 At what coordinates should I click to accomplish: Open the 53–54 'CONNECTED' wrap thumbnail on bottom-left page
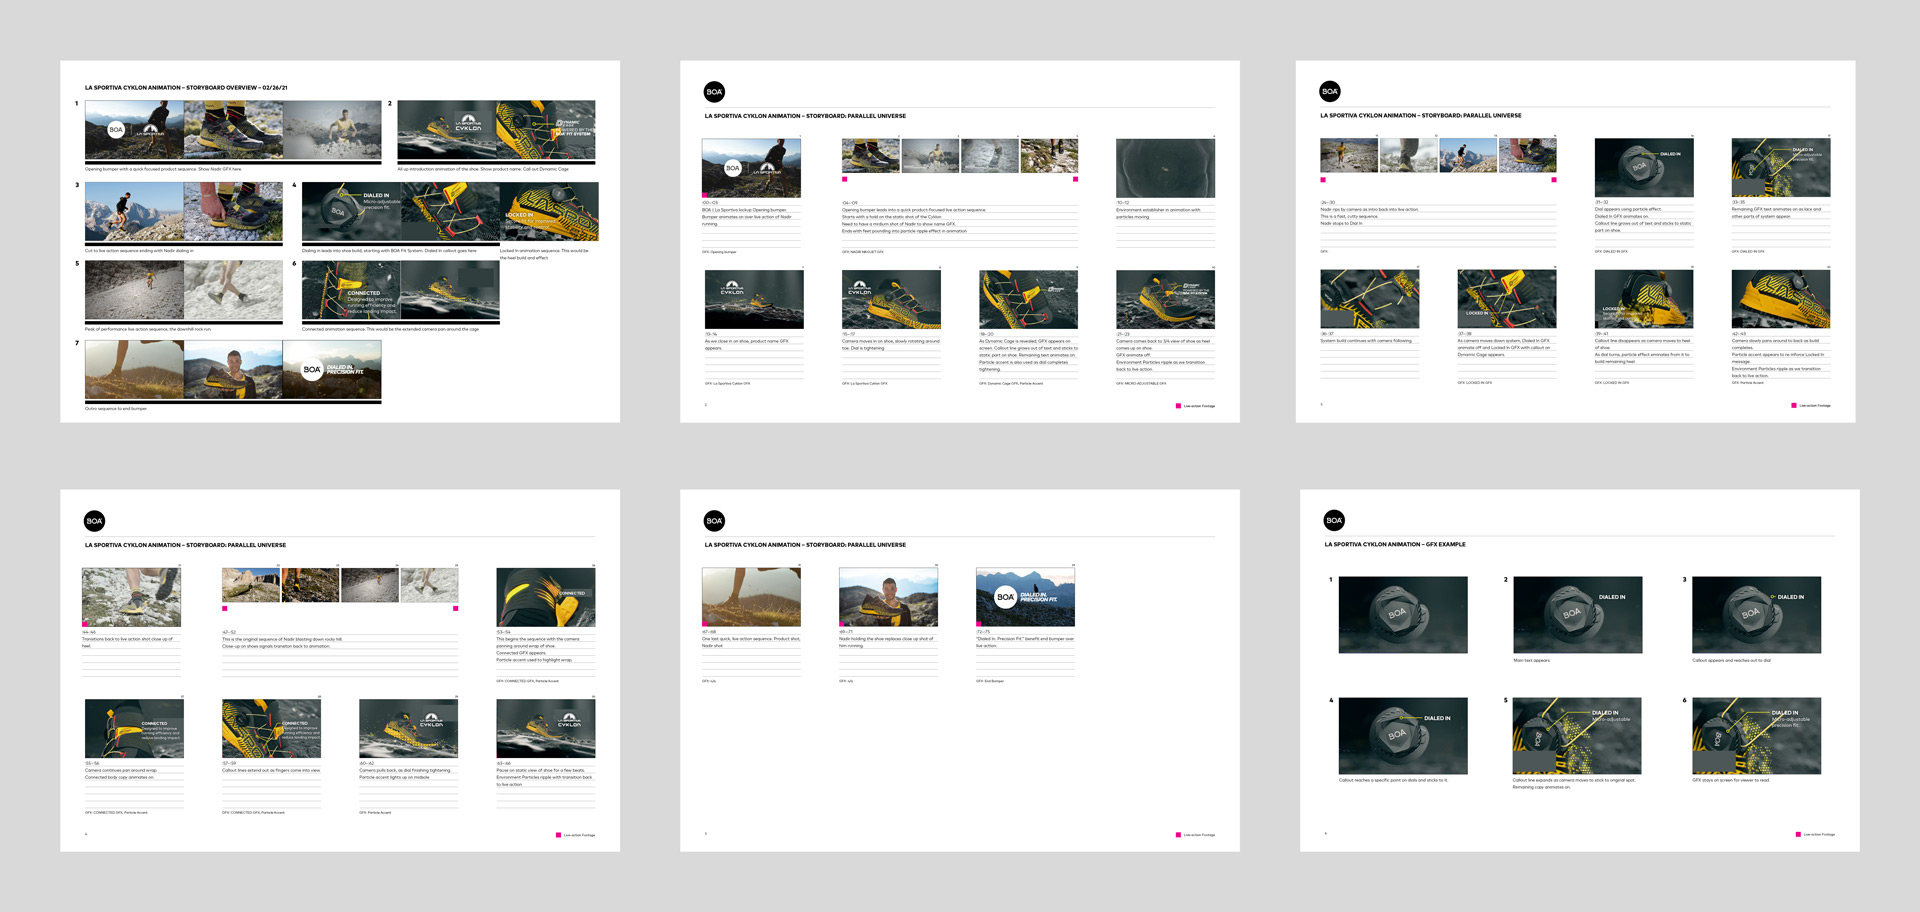[546, 597]
